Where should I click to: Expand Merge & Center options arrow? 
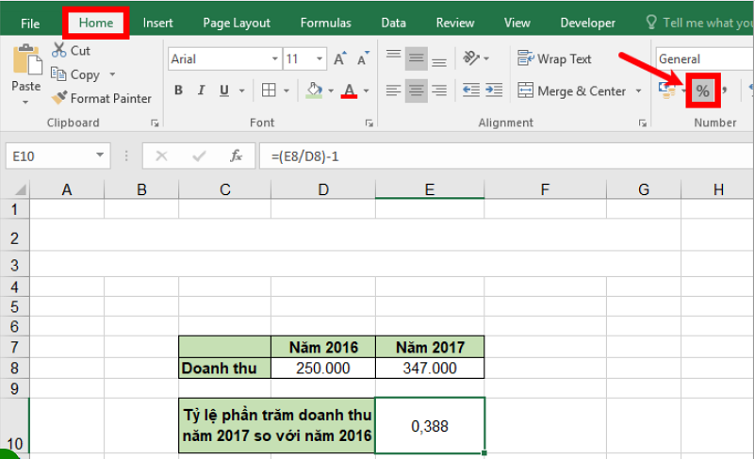(638, 91)
